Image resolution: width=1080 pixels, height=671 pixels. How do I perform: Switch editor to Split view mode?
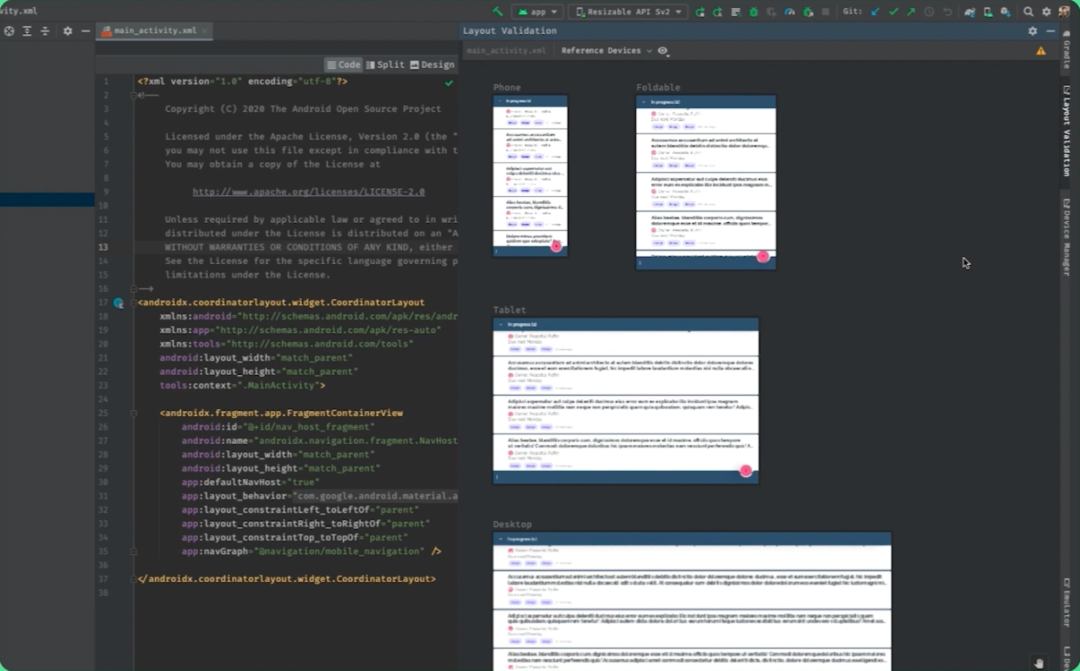click(x=385, y=64)
